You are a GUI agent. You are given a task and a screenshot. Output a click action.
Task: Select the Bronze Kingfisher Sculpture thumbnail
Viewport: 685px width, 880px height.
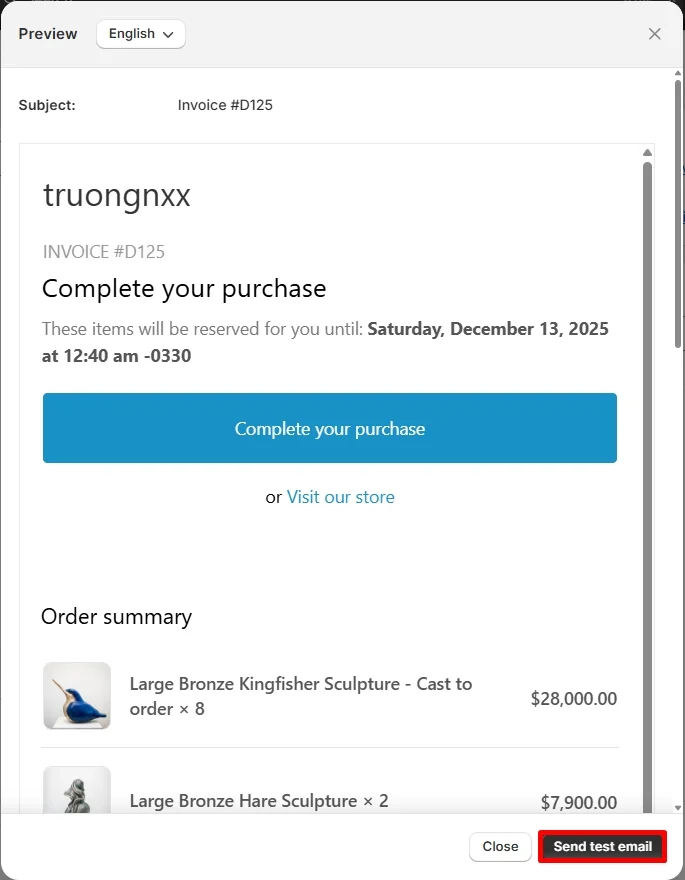(x=77, y=698)
